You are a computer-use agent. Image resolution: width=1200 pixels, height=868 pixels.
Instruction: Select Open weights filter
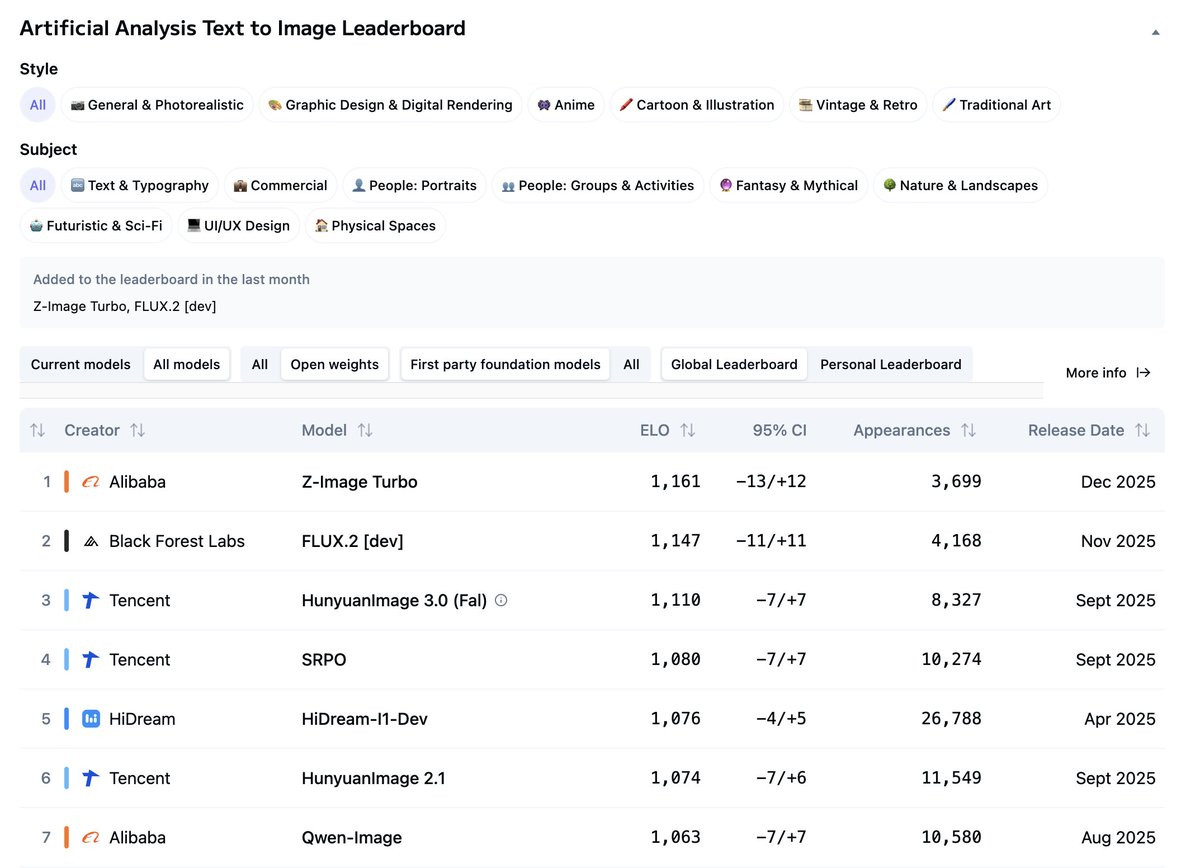pyautogui.click(x=334, y=364)
